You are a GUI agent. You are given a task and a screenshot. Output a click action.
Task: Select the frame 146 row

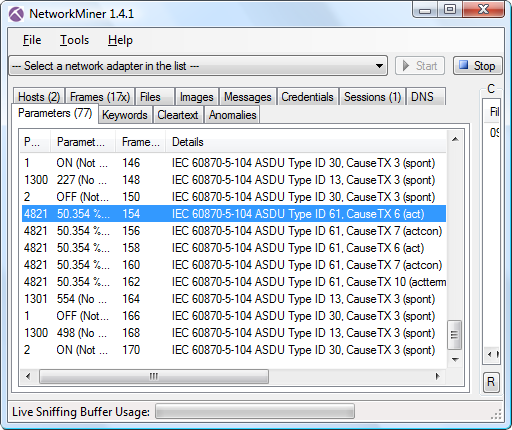[233, 163]
